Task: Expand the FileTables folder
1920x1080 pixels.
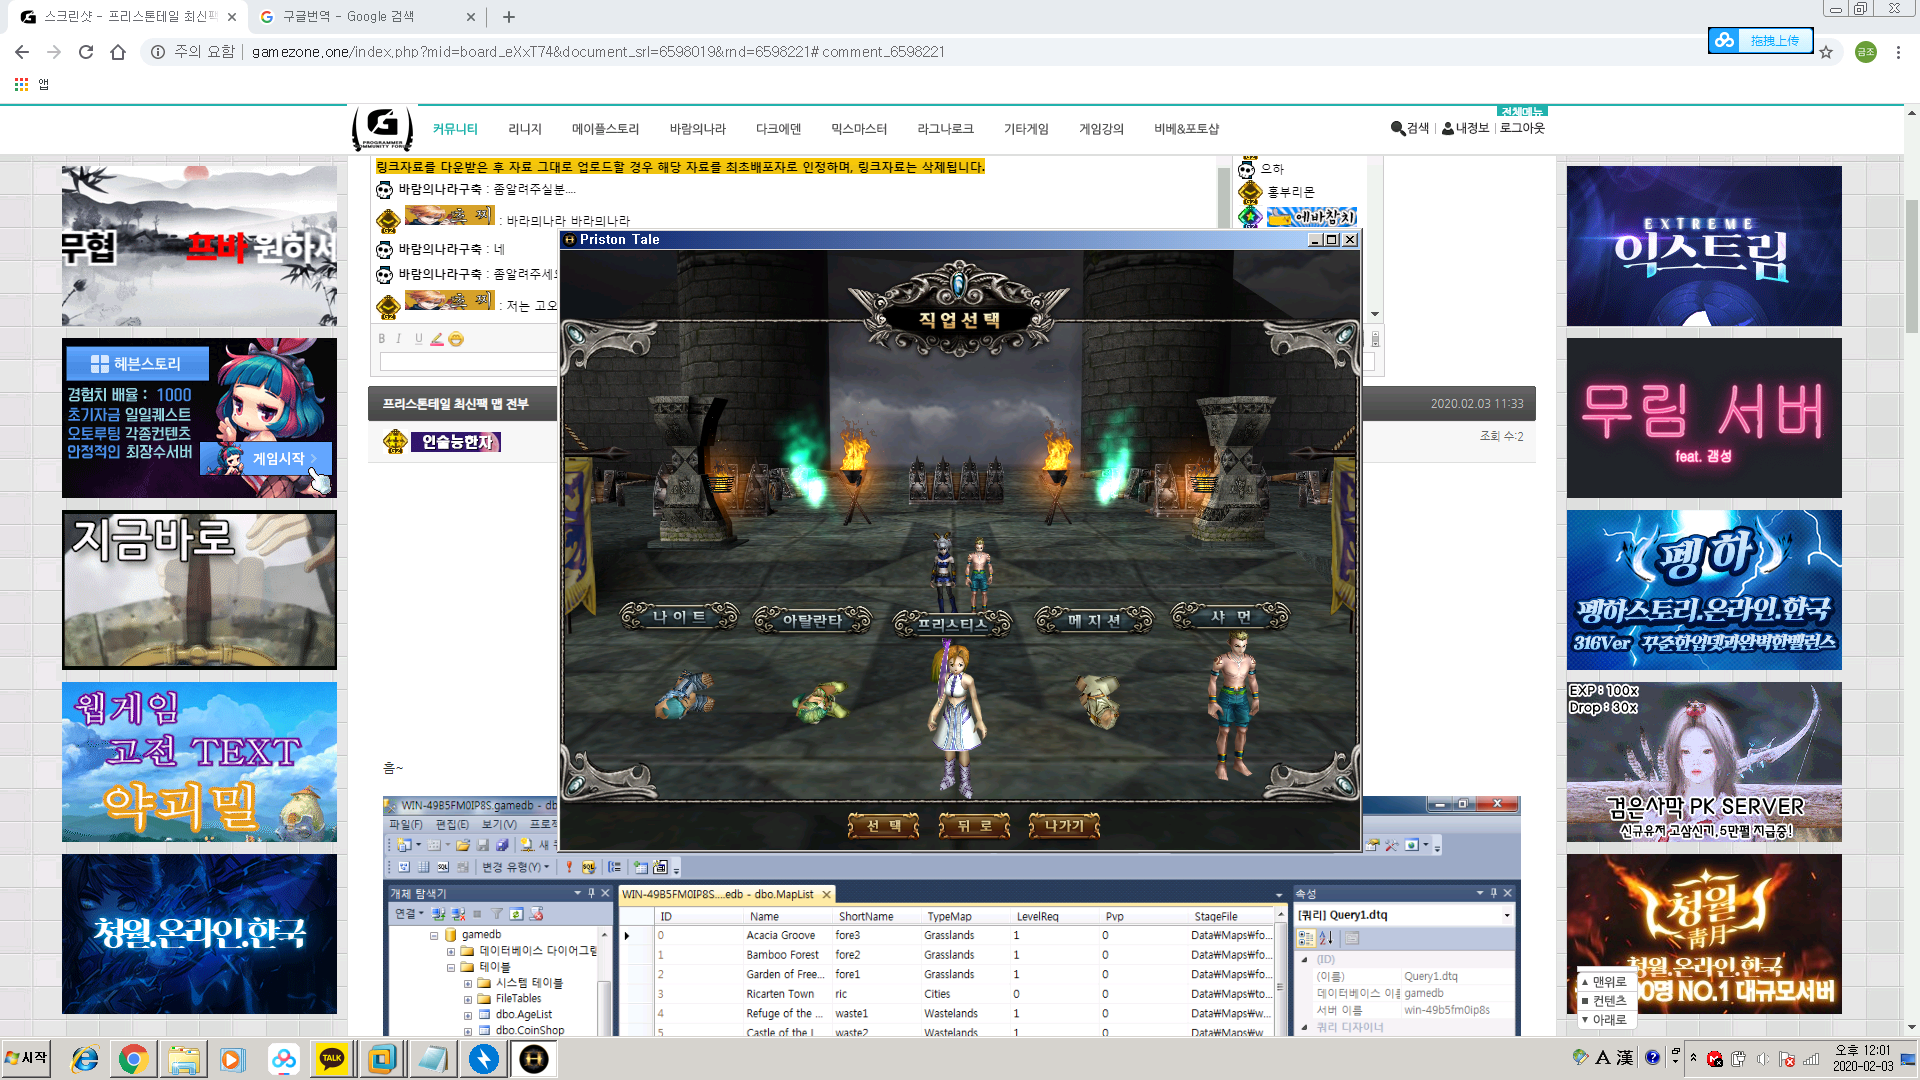Action: [468, 999]
